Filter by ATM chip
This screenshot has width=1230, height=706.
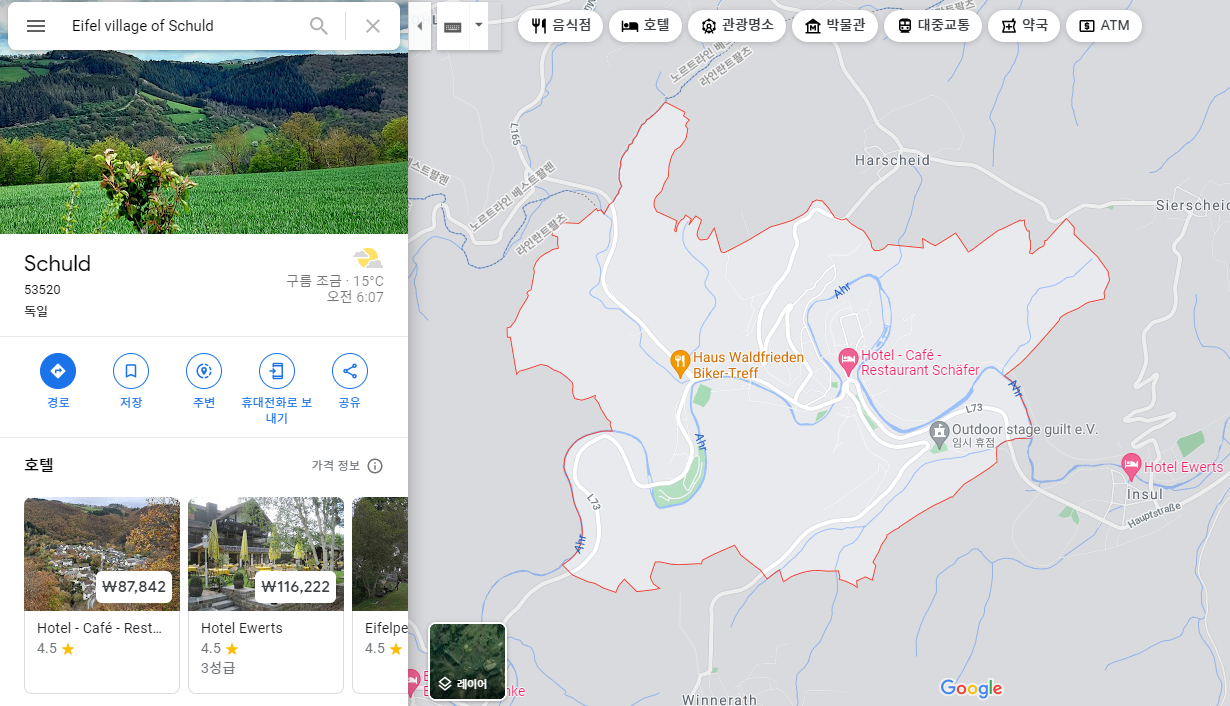[x=1104, y=26]
